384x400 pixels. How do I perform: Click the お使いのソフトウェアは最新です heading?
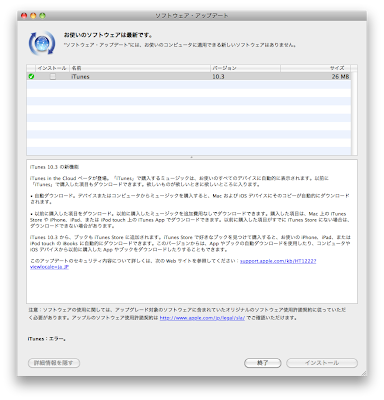[x=108, y=35]
